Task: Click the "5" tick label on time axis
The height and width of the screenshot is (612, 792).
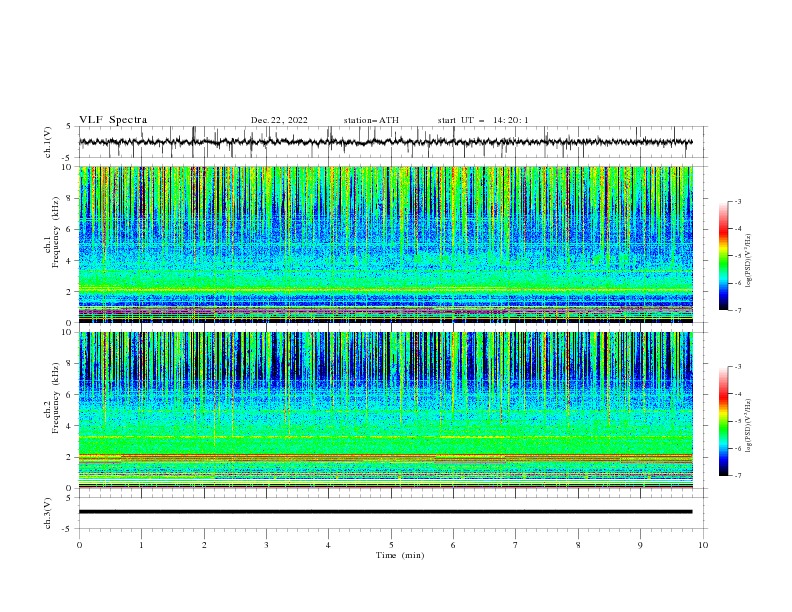Action: pos(391,545)
